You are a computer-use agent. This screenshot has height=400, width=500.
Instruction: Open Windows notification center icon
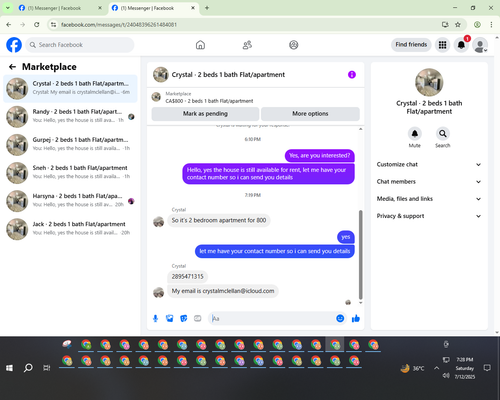[487, 368]
